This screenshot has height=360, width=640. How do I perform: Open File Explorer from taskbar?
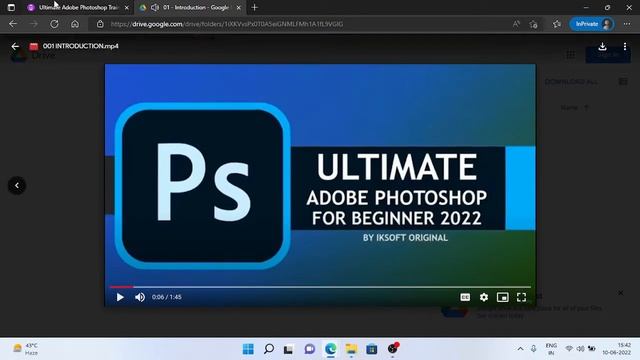pyautogui.click(x=351, y=349)
